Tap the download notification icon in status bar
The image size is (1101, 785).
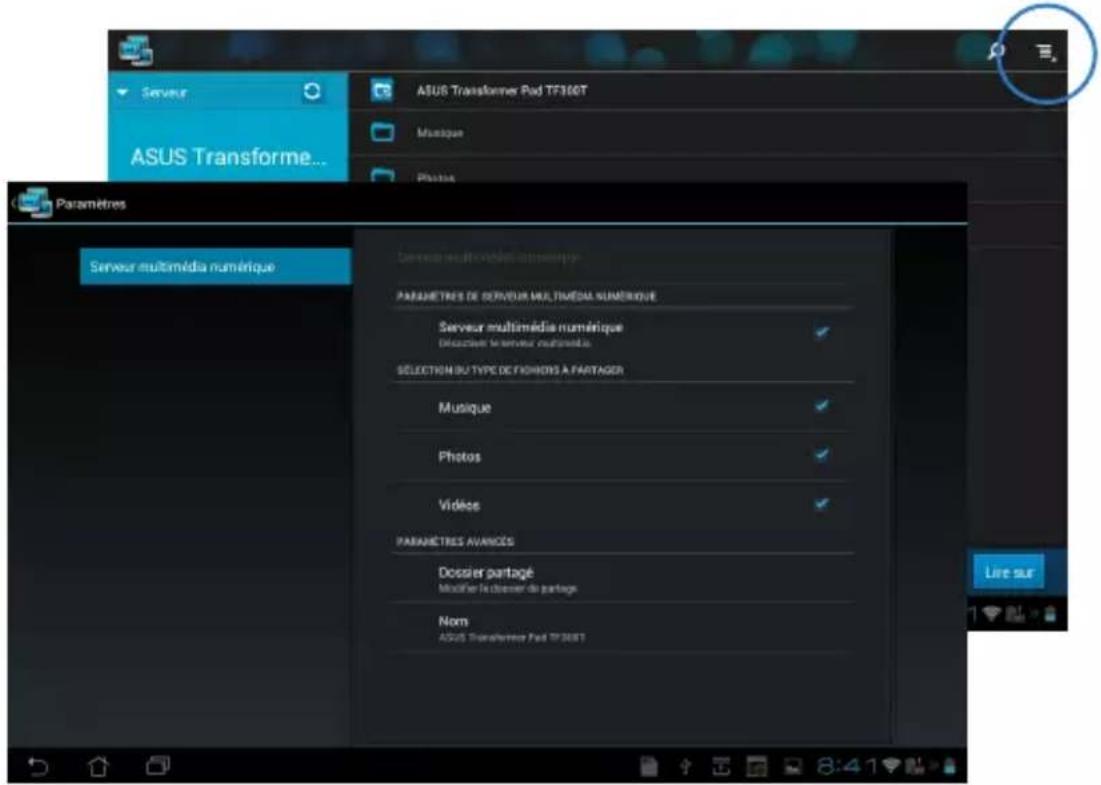[x=720, y=767]
